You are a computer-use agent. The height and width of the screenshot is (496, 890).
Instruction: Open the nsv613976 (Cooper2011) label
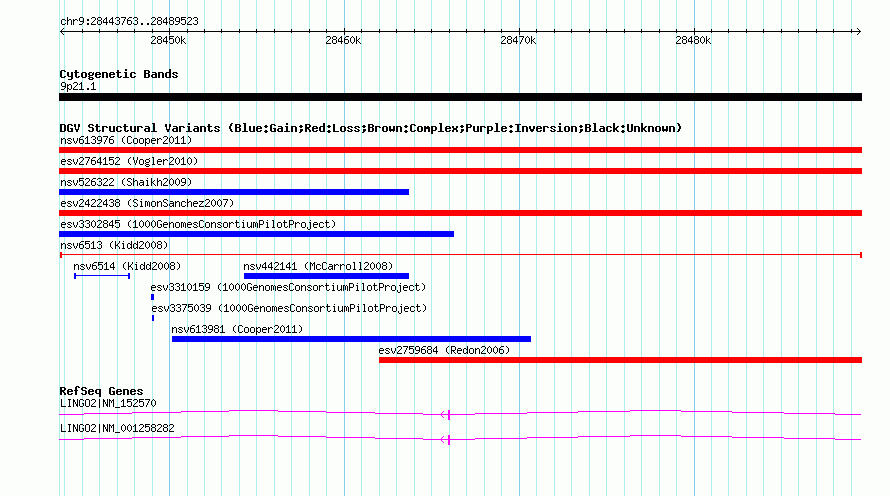[126, 140]
